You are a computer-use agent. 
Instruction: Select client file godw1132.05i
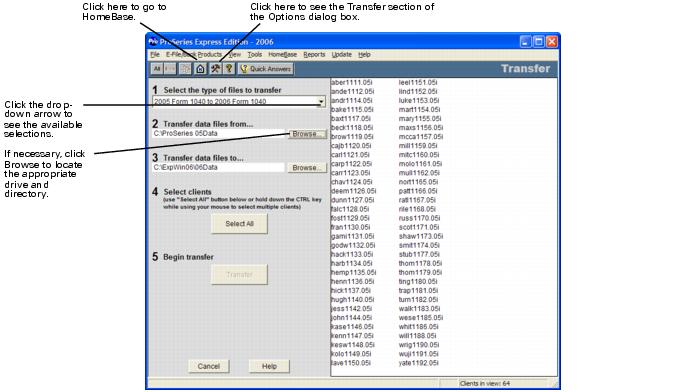[353, 245]
